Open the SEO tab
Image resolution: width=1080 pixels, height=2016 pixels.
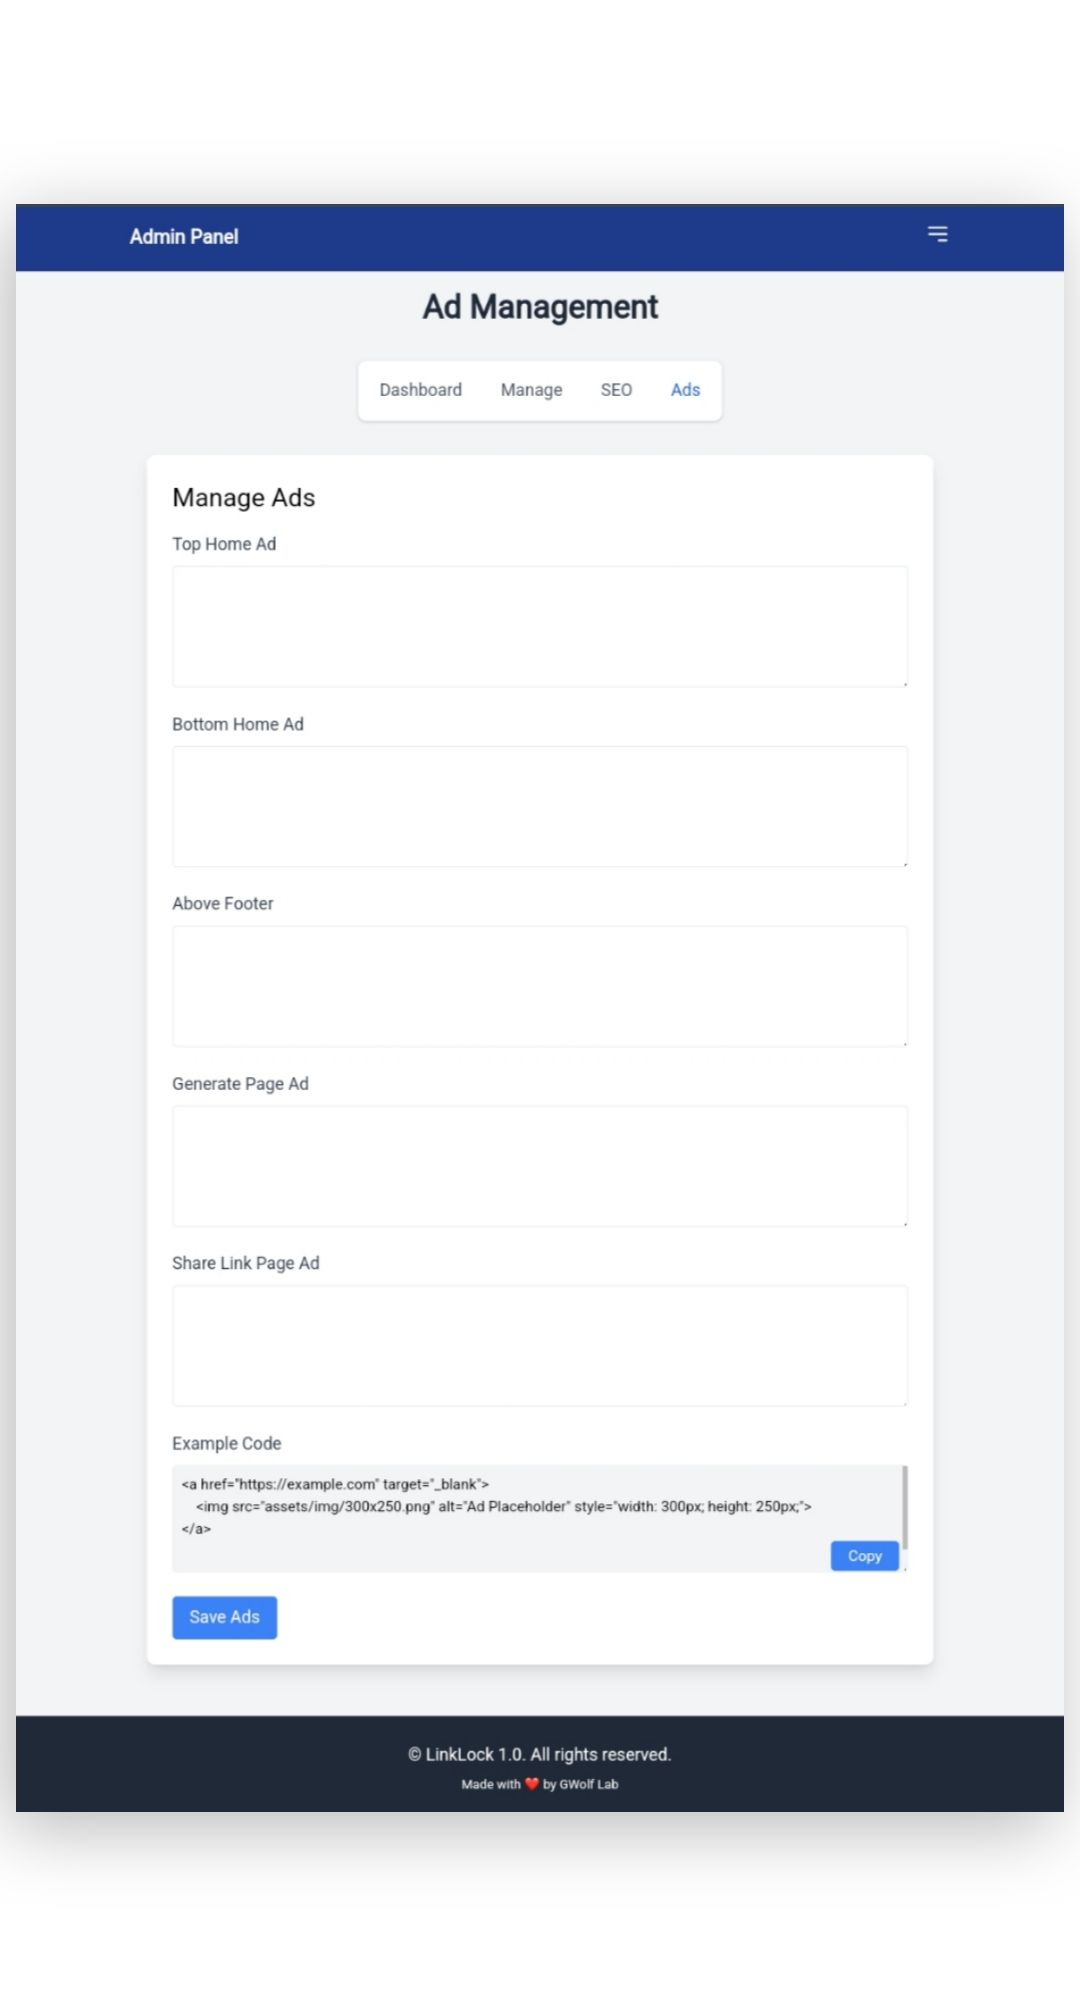coord(616,390)
